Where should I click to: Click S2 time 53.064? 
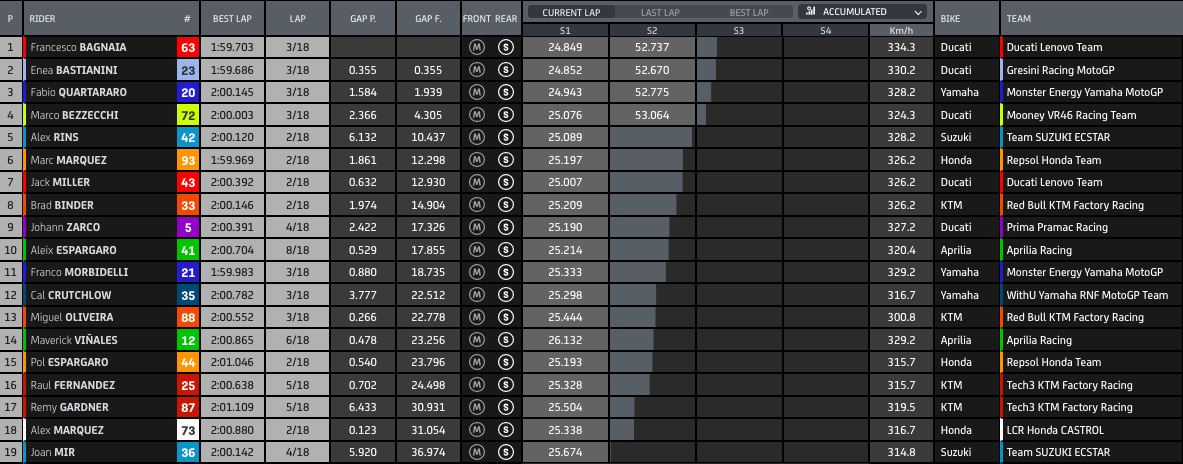[652, 115]
